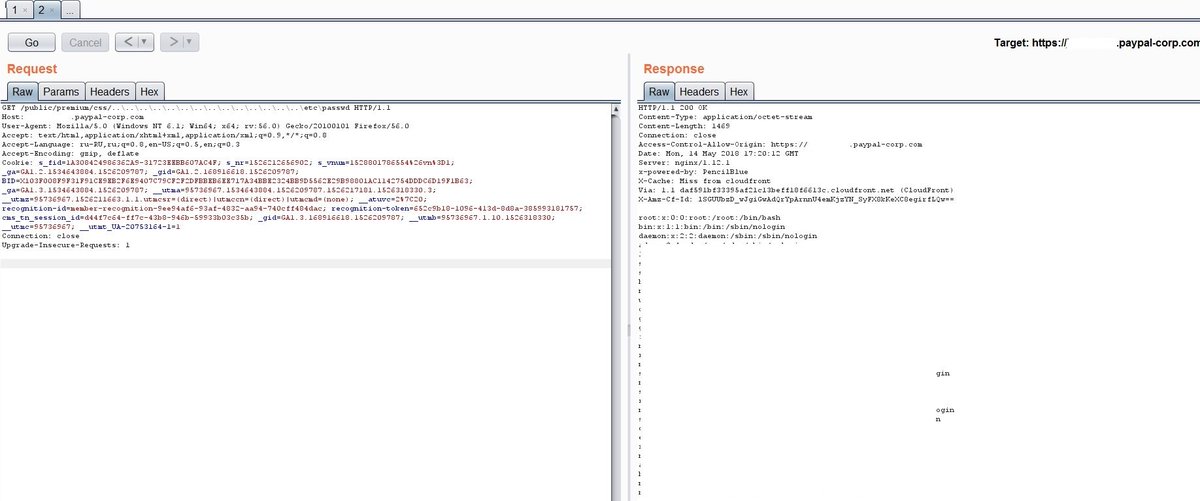Go forward in history with the > arrow
The image size is (1200, 501).
tap(171, 42)
